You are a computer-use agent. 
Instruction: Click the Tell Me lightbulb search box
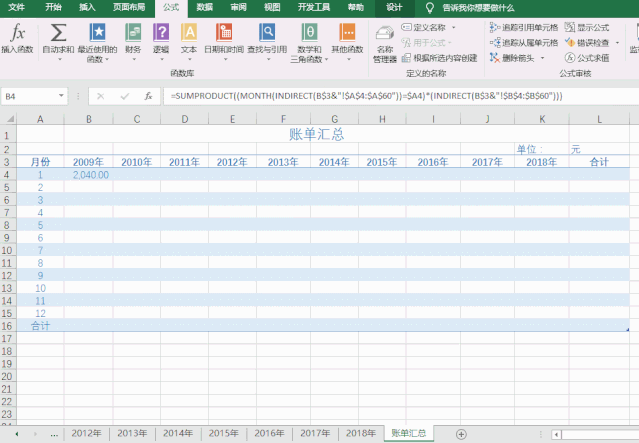pos(469,8)
